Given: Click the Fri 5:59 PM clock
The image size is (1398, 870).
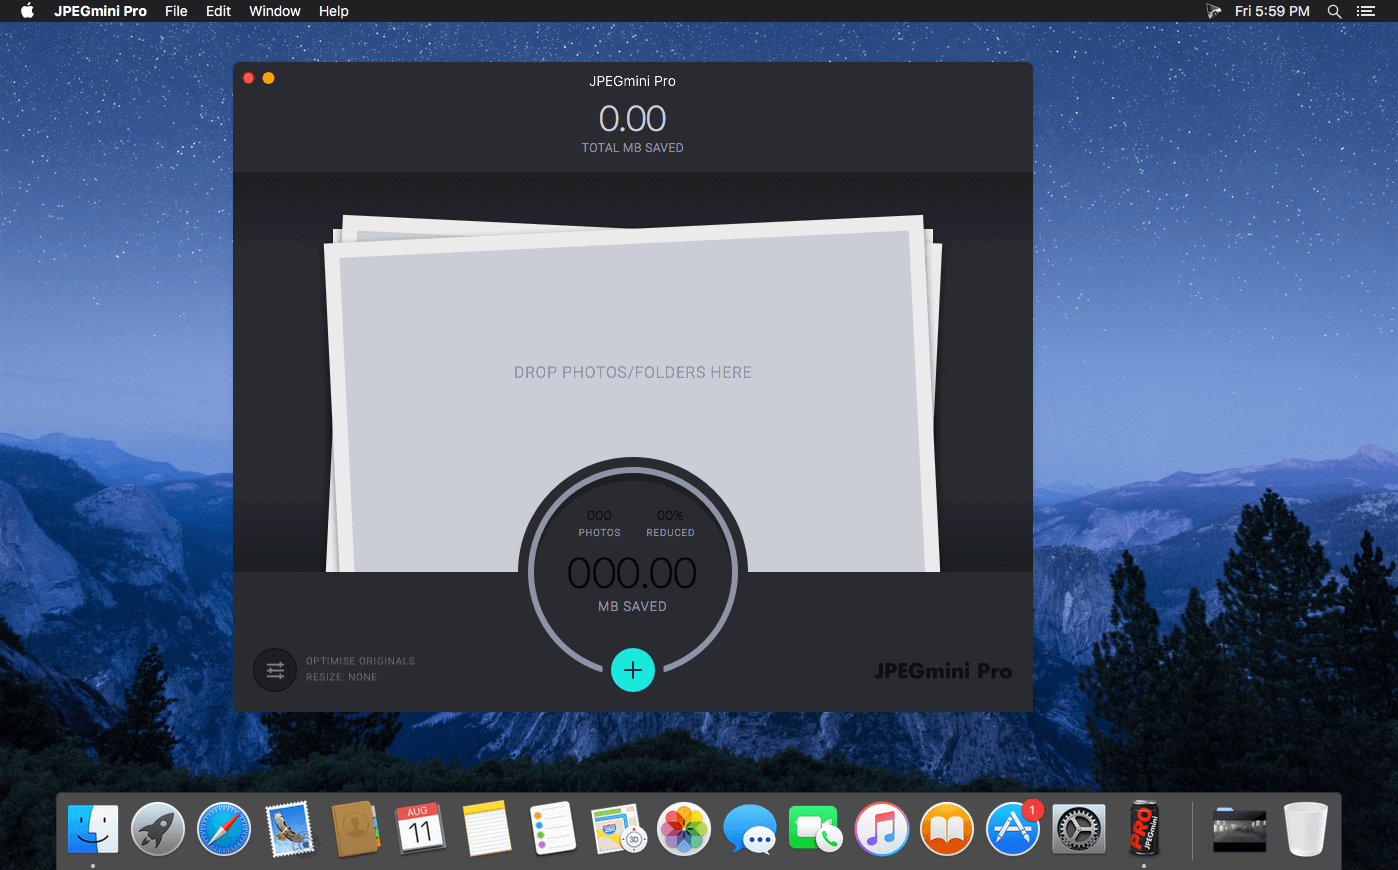Looking at the screenshot, I should (1272, 11).
